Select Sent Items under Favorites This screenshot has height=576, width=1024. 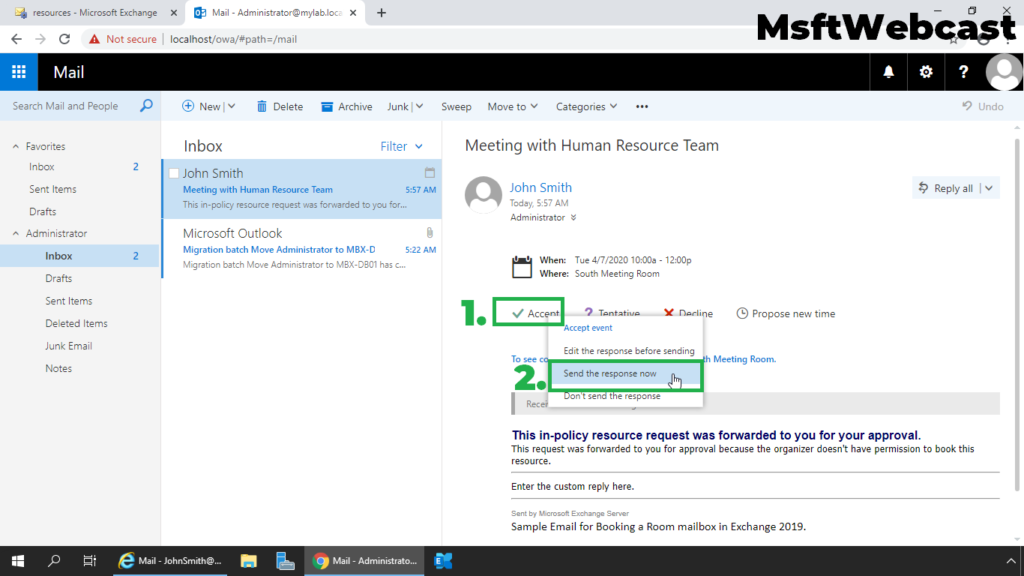pyautogui.click(x=52, y=189)
